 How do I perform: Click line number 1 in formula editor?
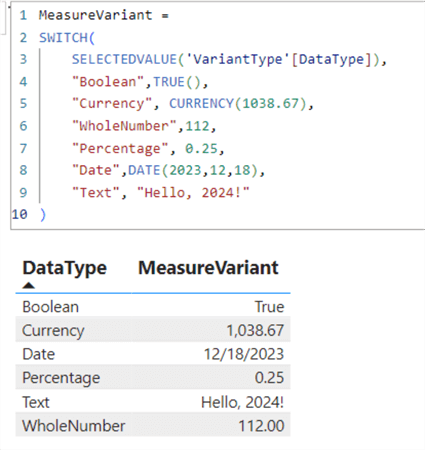click(23, 15)
